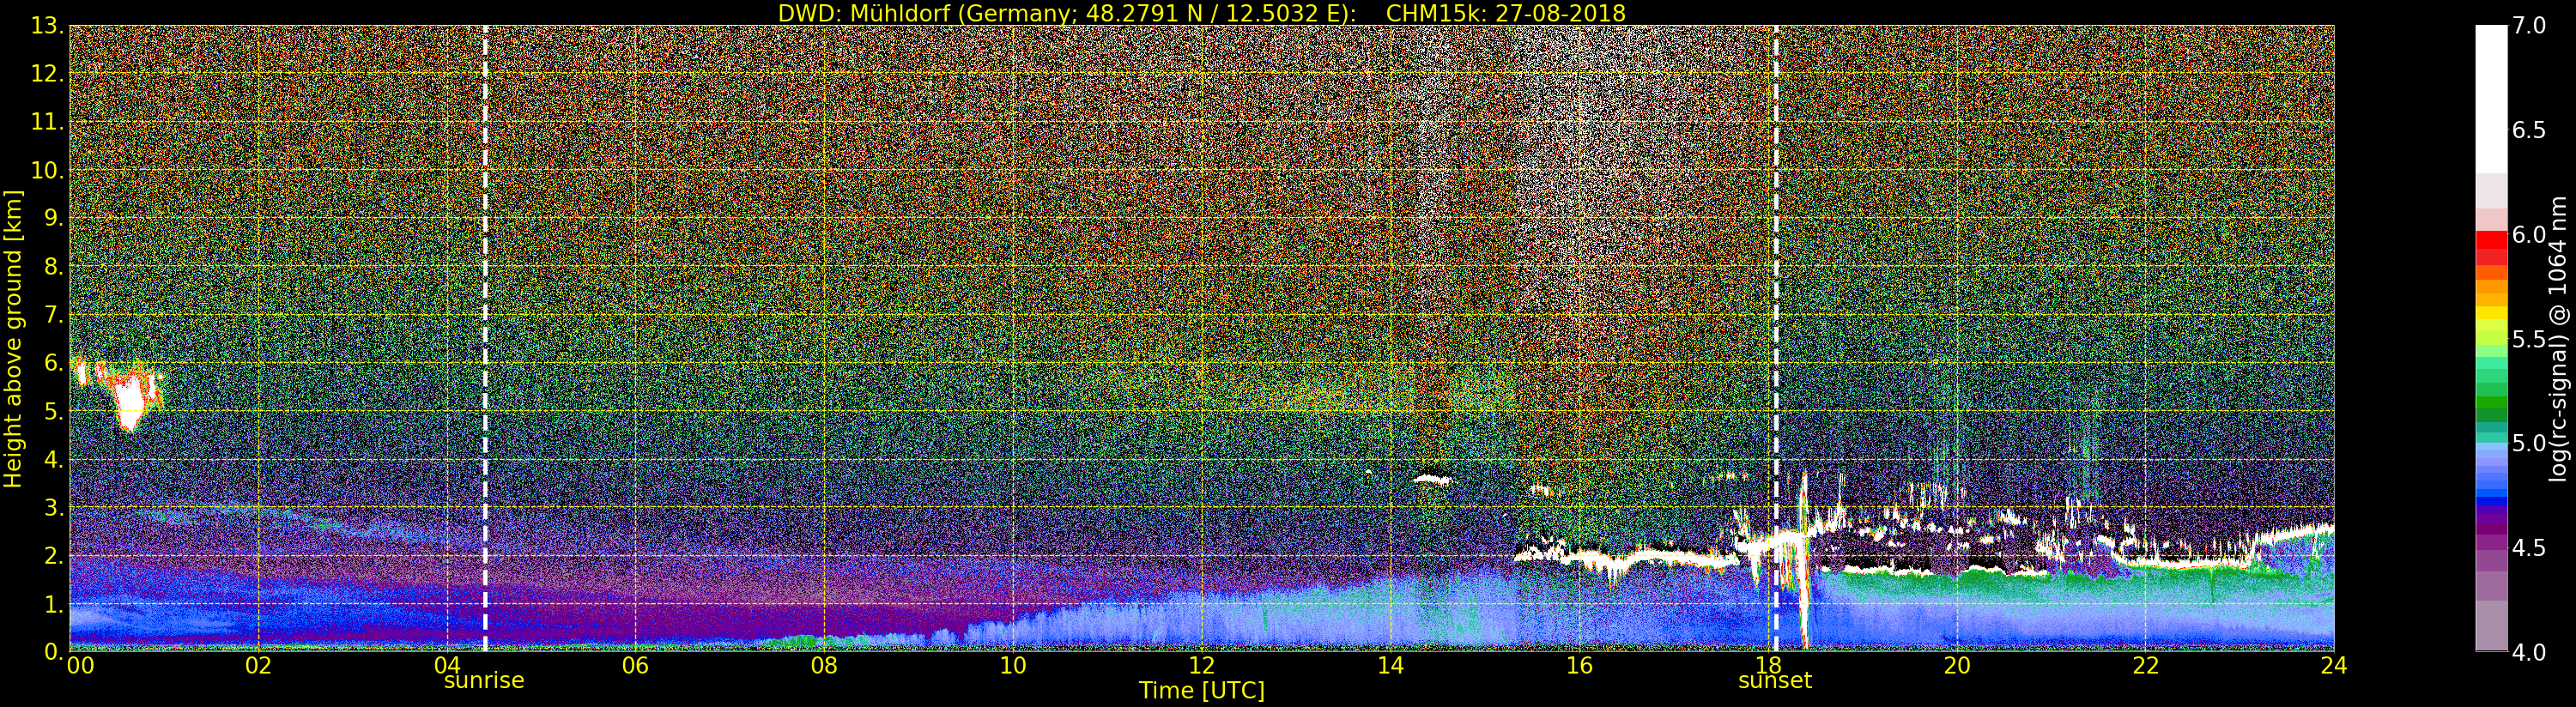Click the time axis tick label 18
Screen dimensions: 2576x707
[x=1768, y=665]
